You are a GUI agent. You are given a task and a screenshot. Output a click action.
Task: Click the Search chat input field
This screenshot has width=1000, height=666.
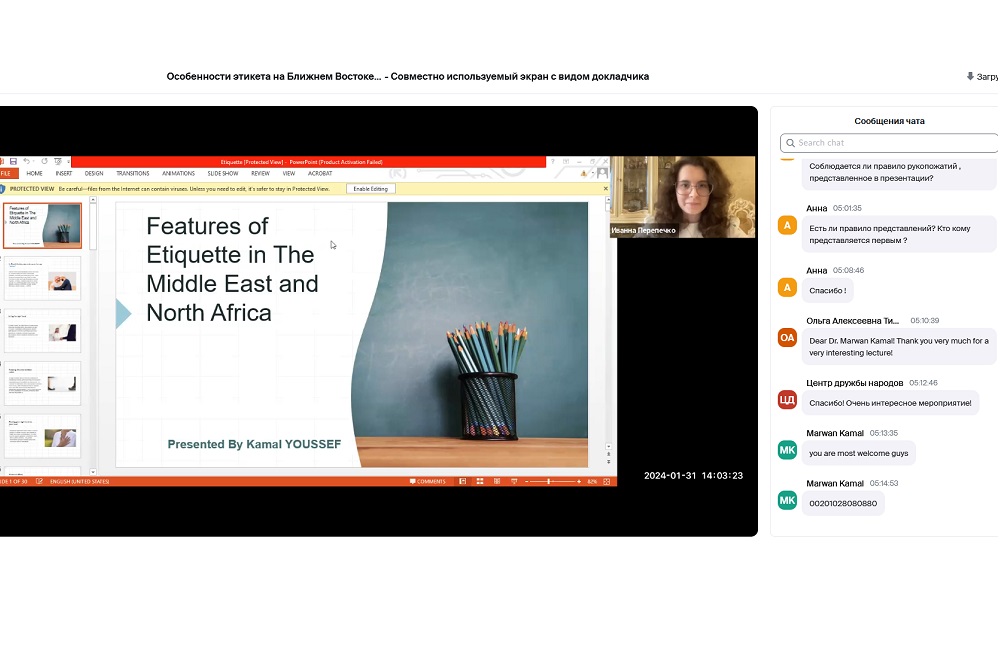coord(888,143)
